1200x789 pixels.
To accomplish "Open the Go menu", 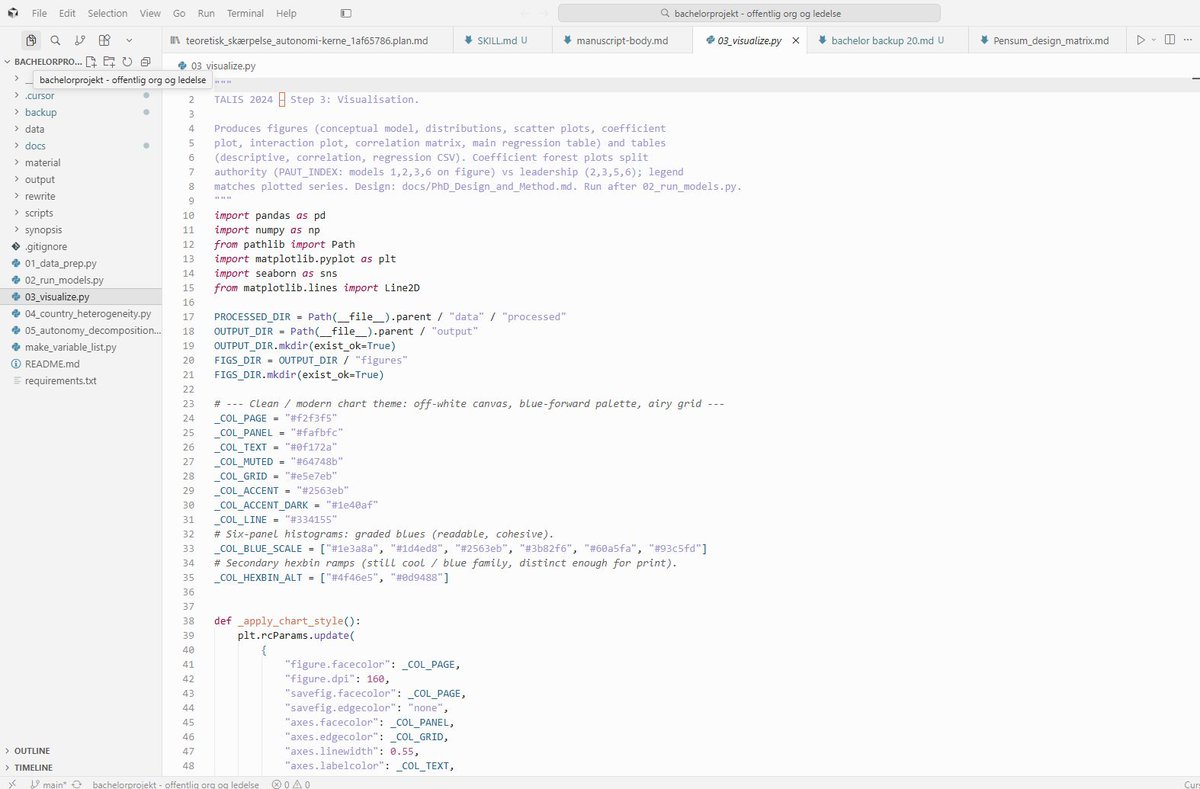I will pyautogui.click(x=179, y=13).
